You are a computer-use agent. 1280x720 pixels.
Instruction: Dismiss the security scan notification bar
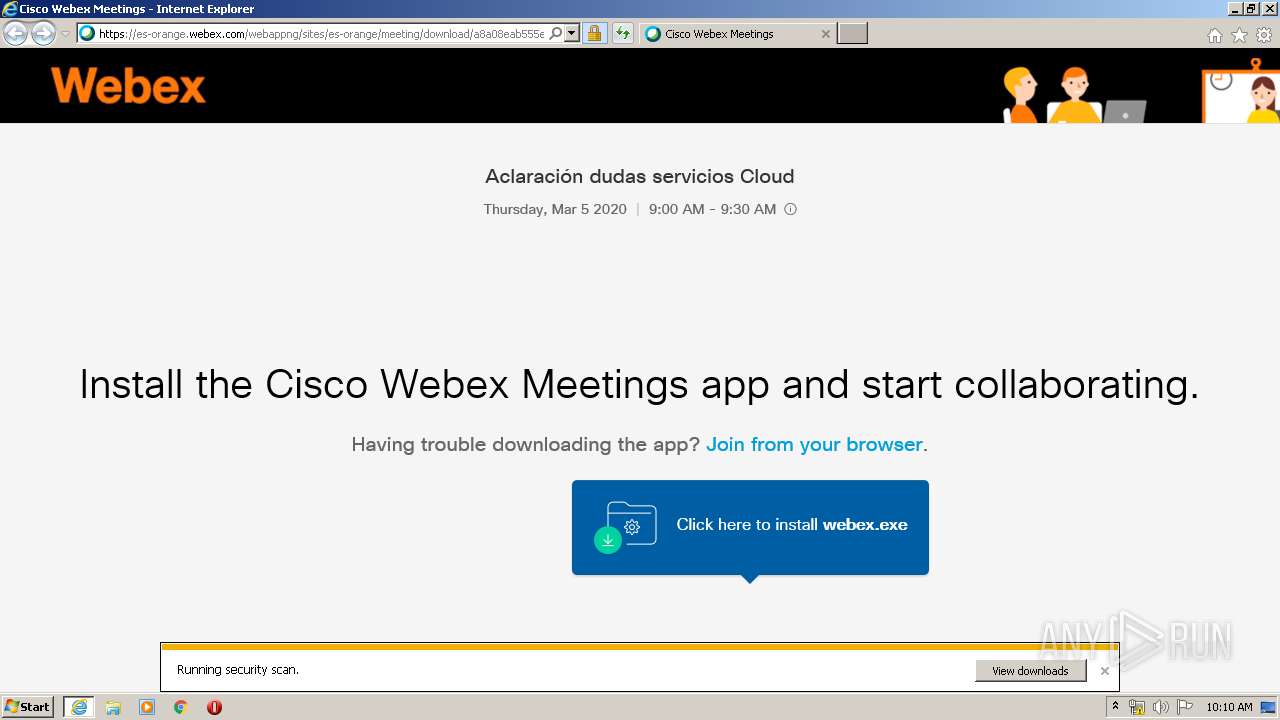pos(1104,671)
